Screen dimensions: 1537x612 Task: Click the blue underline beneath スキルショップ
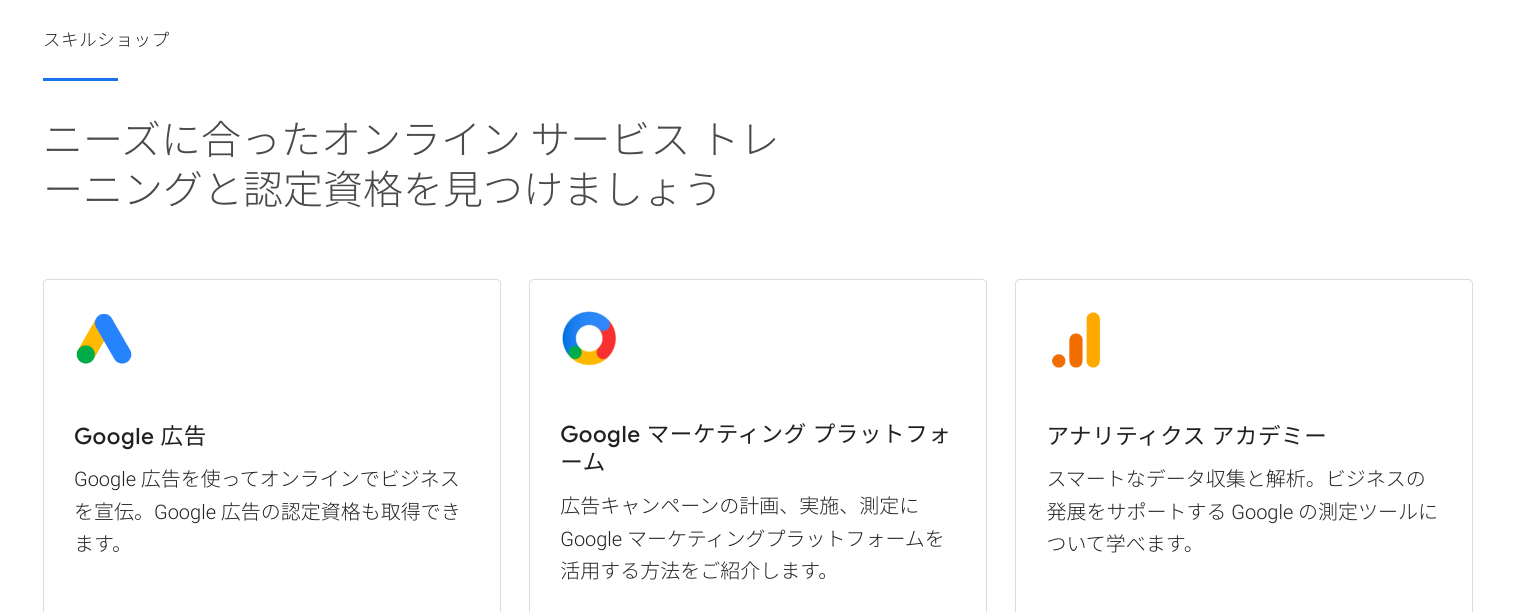pos(80,79)
